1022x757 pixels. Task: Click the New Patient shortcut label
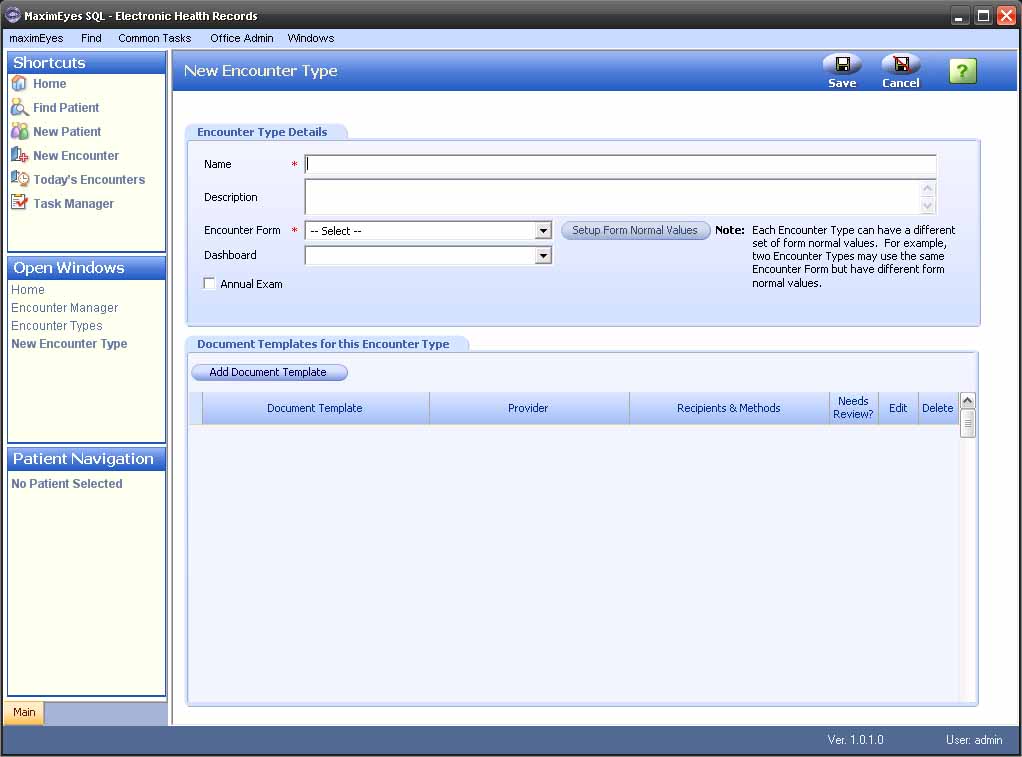(x=67, y=132)
